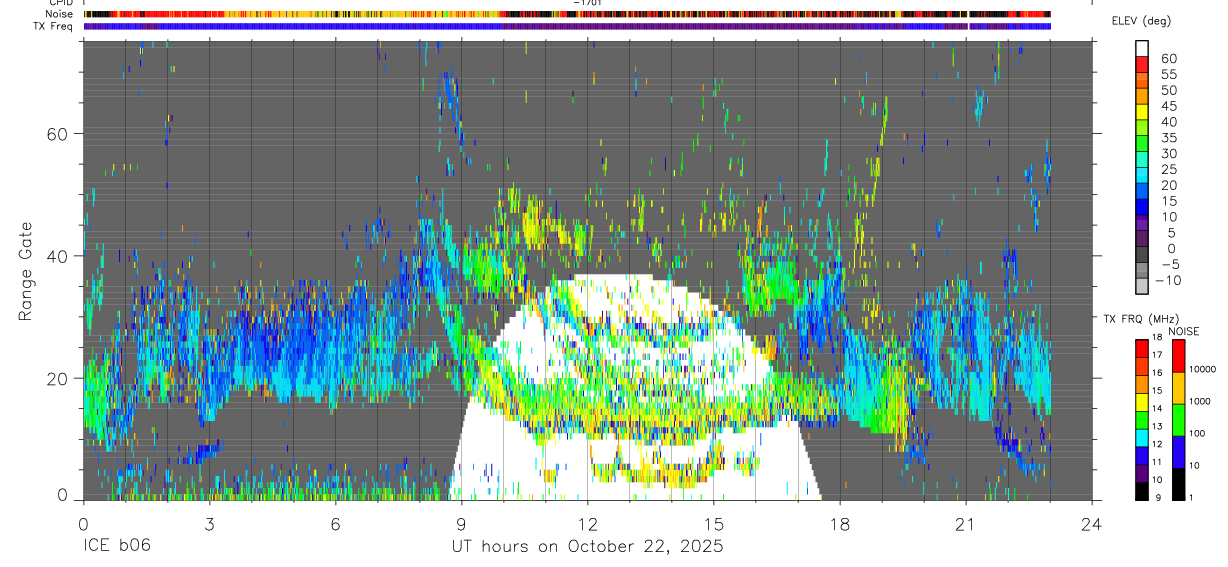Click the 100 label on the NOISE legend
The image size is (1228, 567).
(1198, 433)
